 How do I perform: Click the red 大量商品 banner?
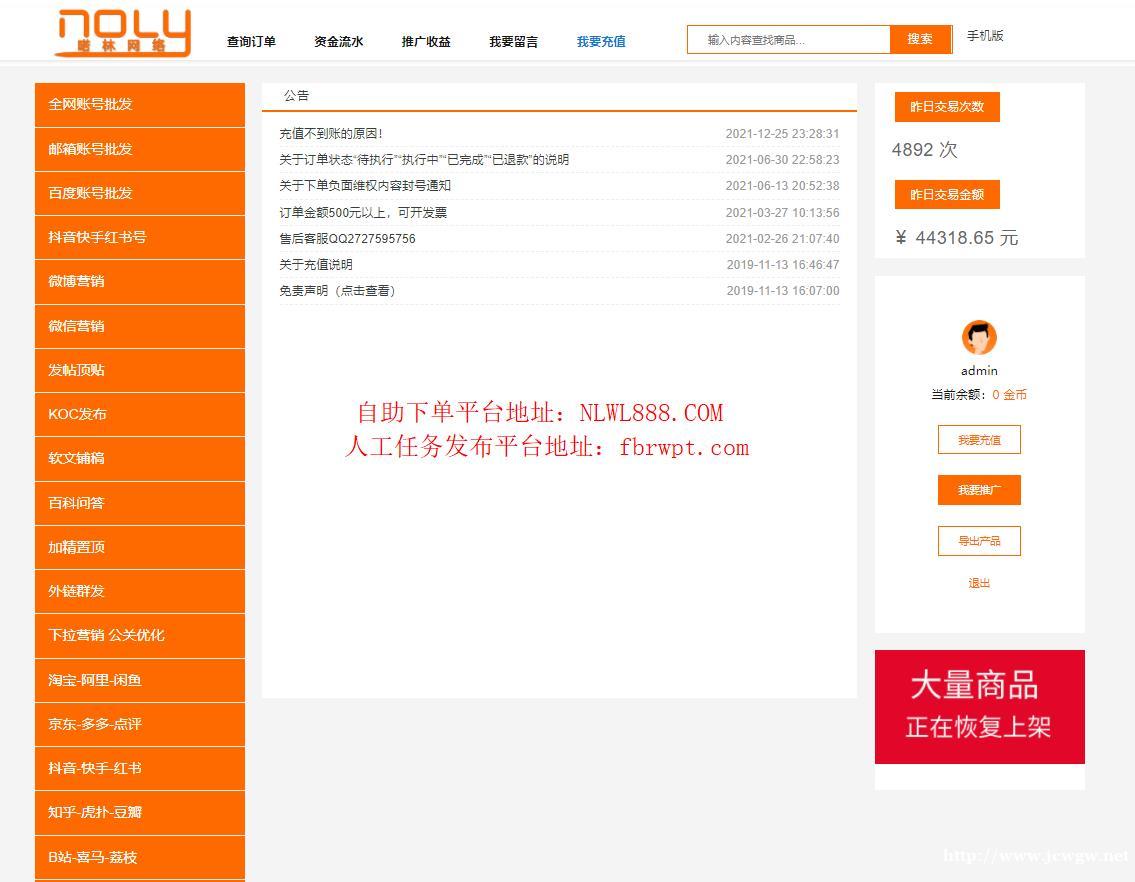tap(979, 707)
